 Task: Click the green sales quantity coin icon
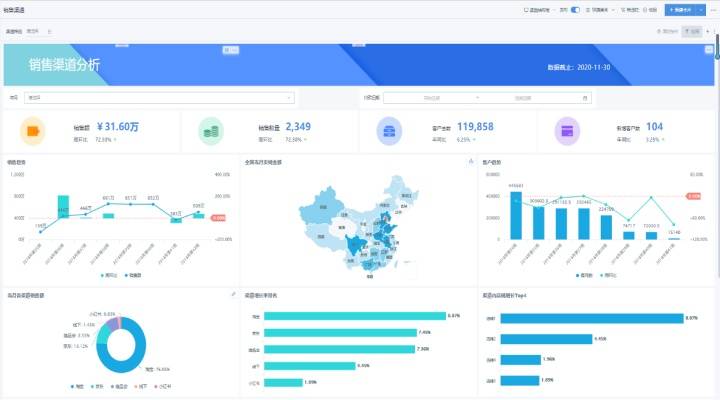point(210,131)
